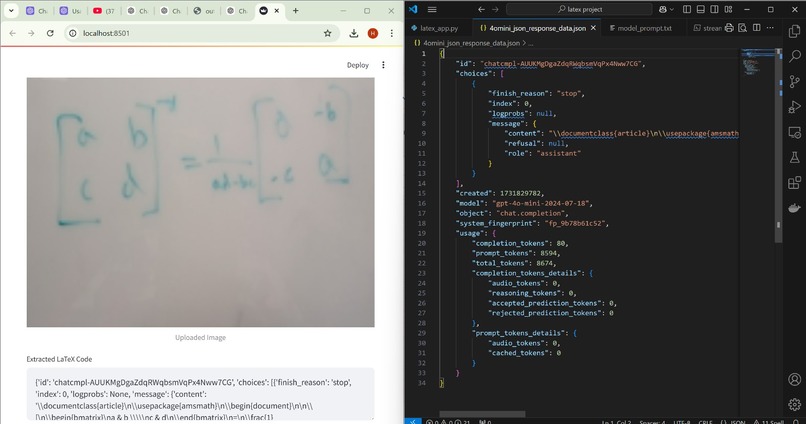Bookmark this page with the star icon
This screenshot has height=424, width=806.
click(327, 33)
